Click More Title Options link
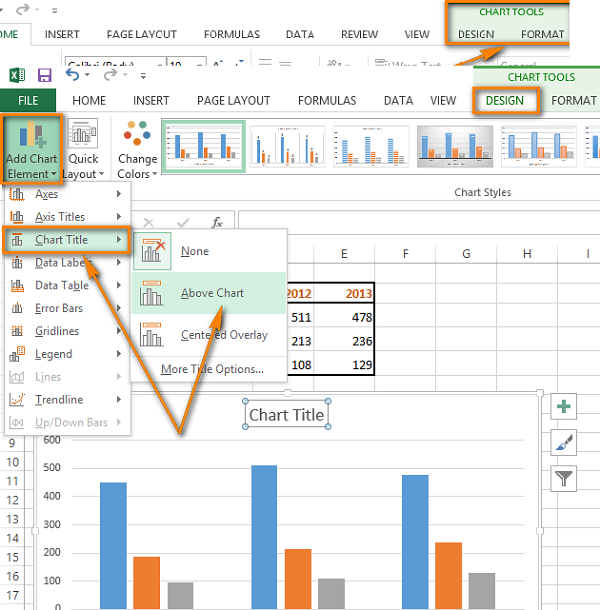The image size is (600, 610). (x=212, y=369)
